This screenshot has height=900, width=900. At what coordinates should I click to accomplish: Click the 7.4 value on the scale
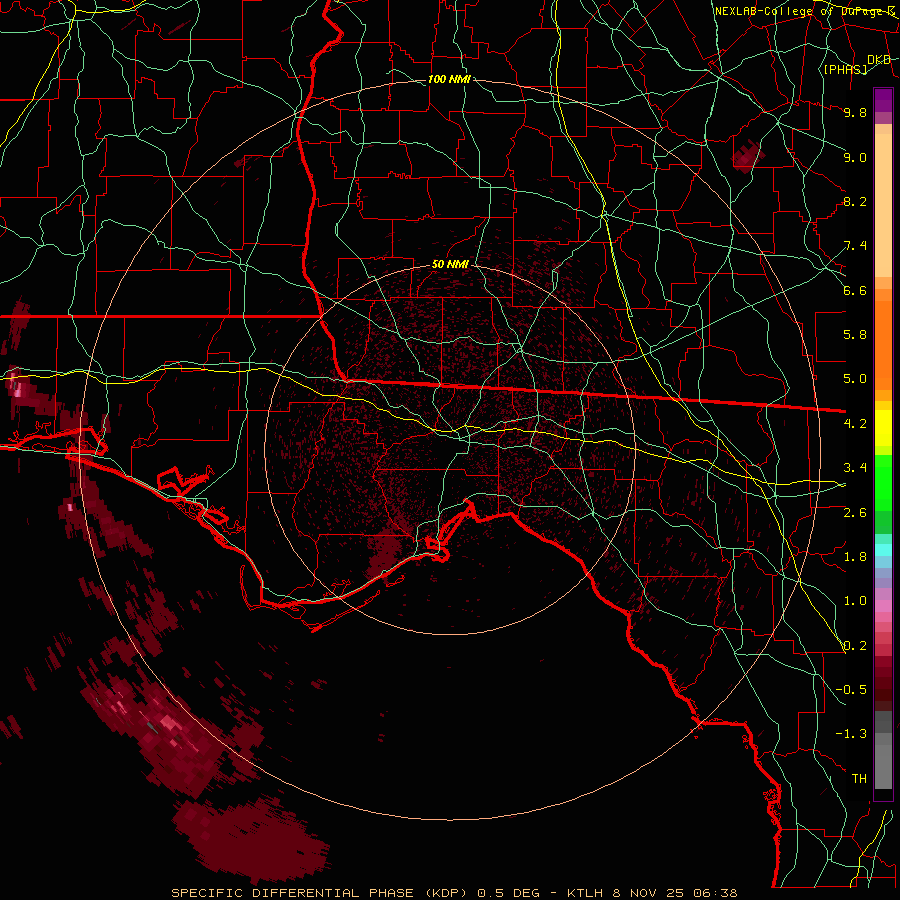855,246
